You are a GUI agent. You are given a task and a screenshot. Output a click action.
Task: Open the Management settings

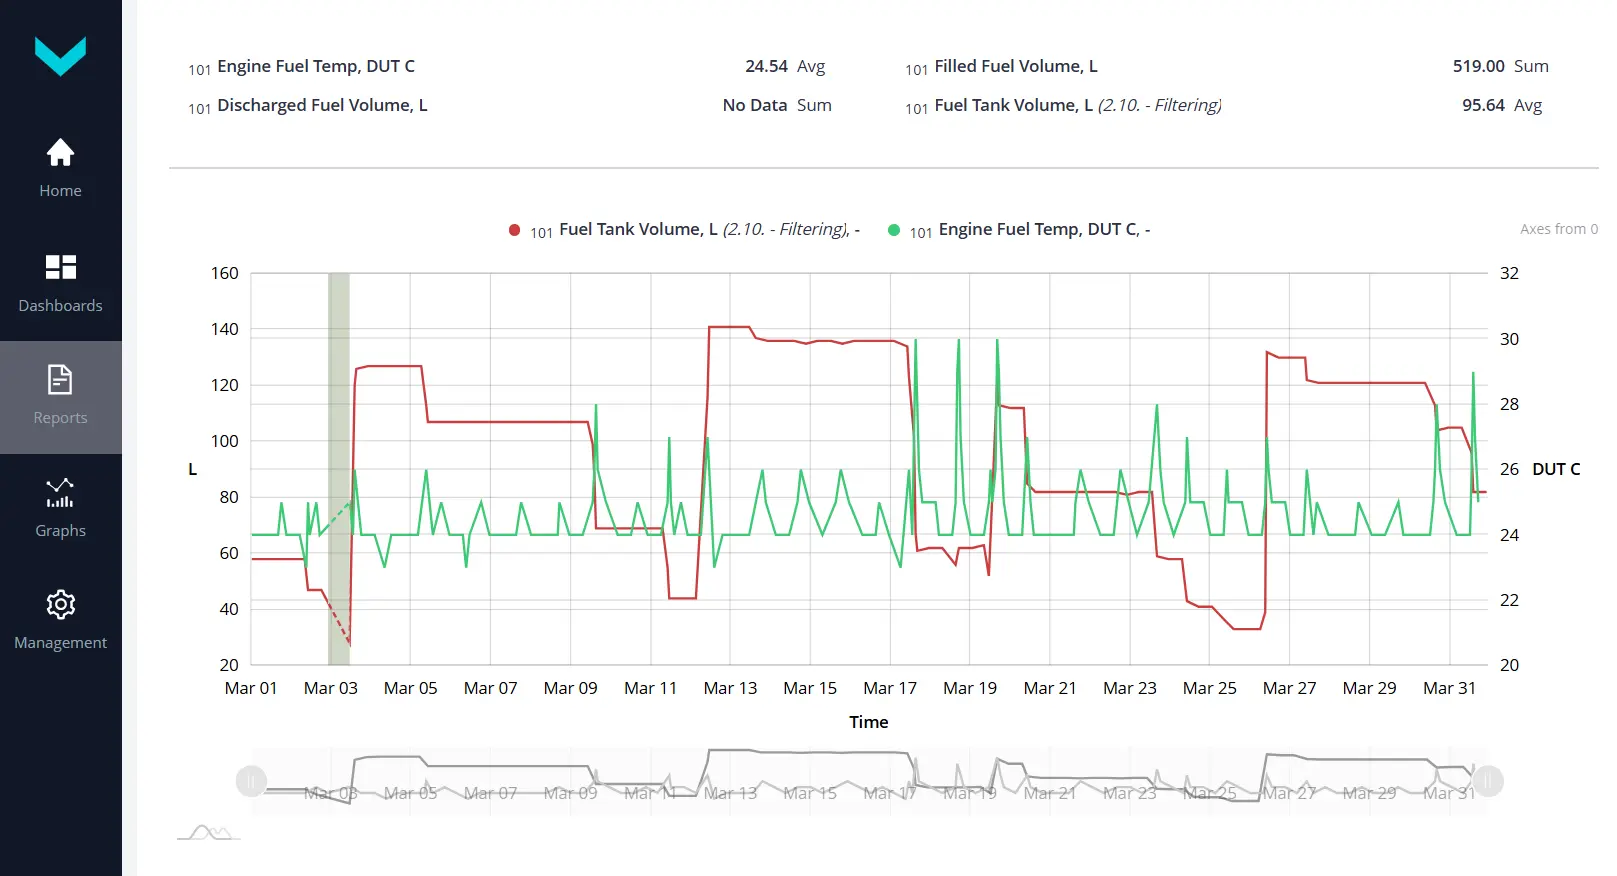pyautogui.click(x=60, y=621)
